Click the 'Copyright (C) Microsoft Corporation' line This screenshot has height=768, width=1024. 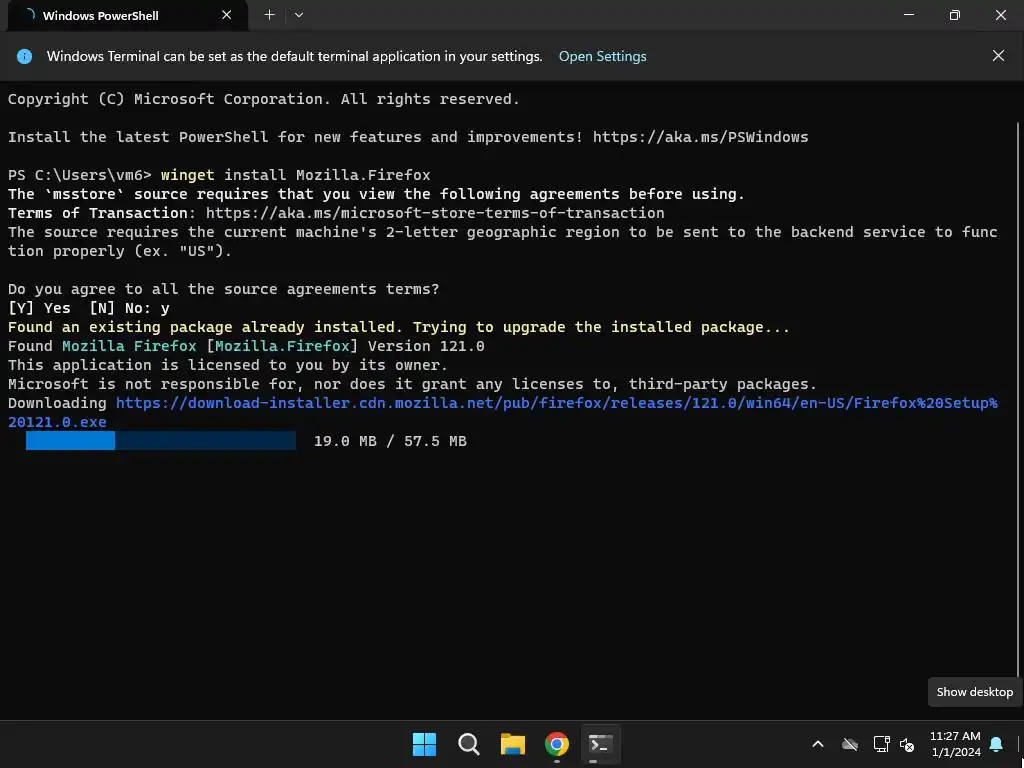[264, 99]
